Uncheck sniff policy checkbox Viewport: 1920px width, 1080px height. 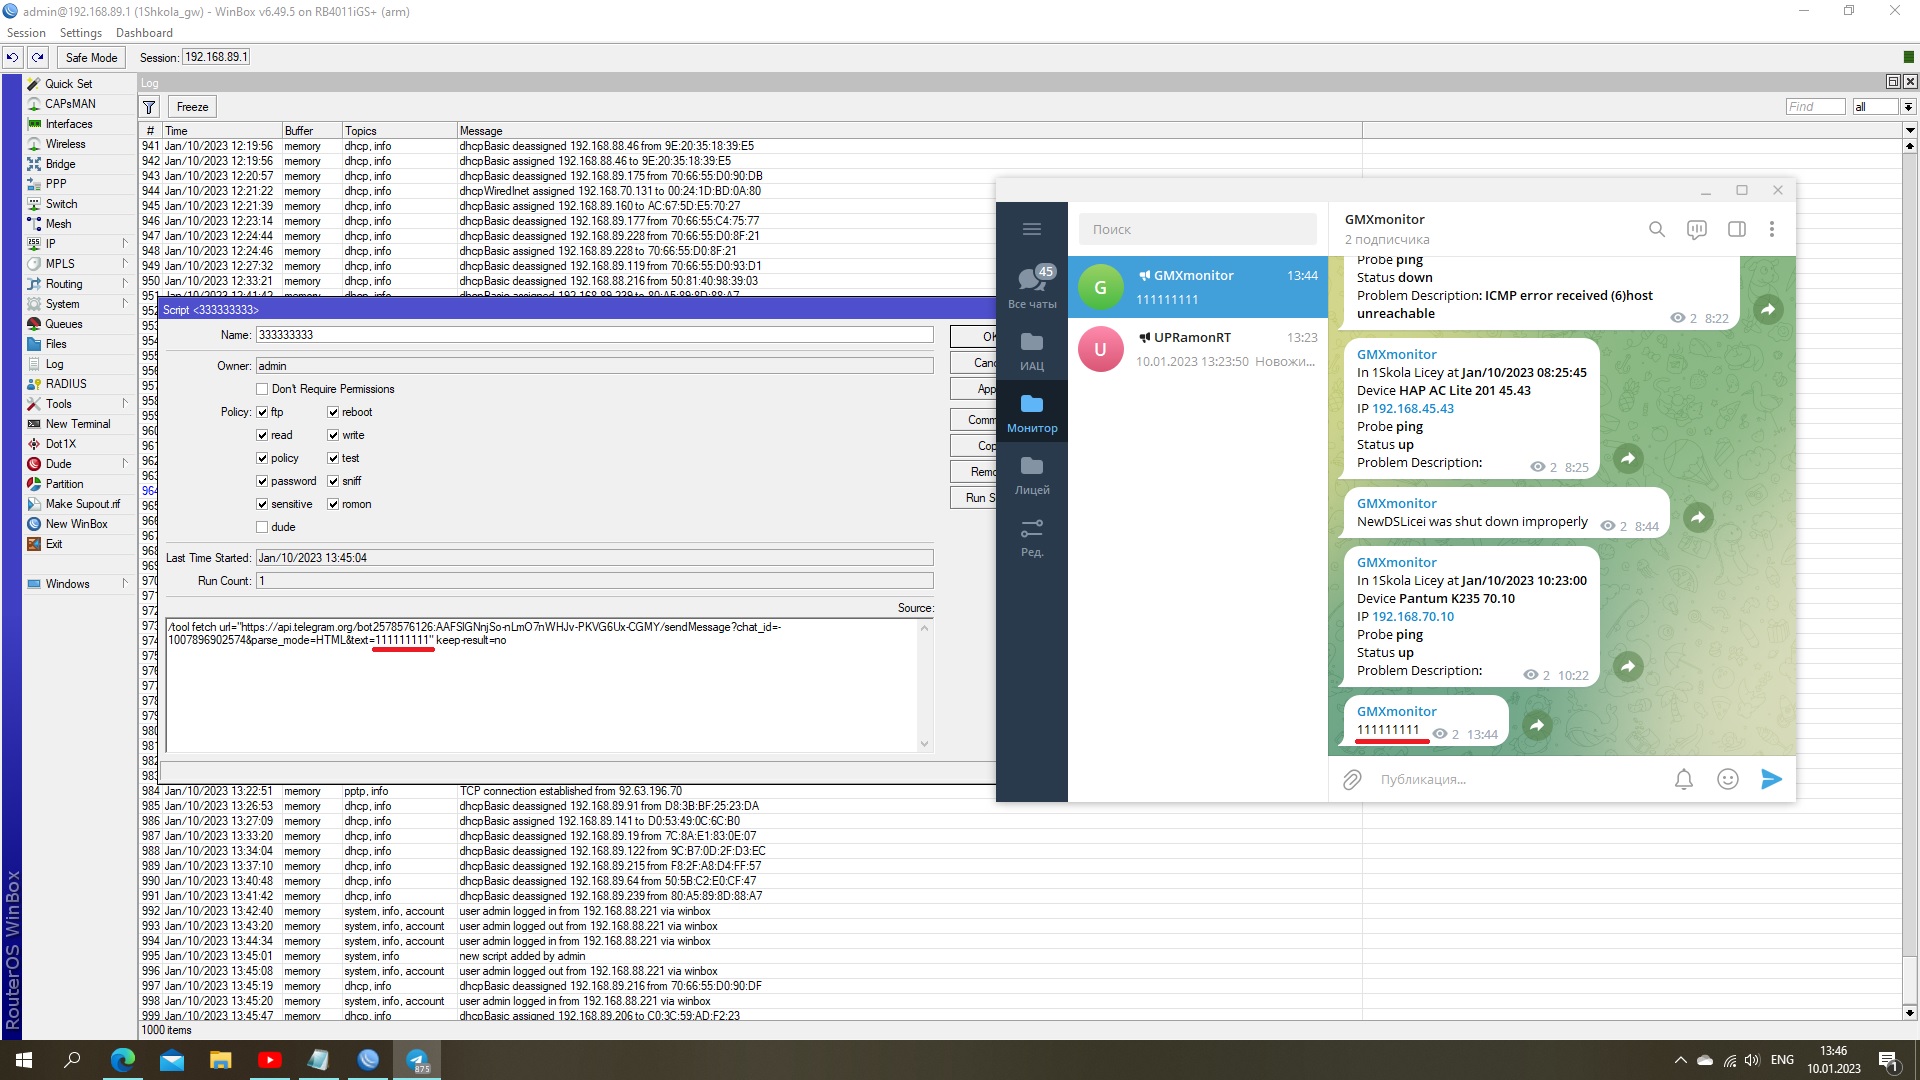pos(333,481)
